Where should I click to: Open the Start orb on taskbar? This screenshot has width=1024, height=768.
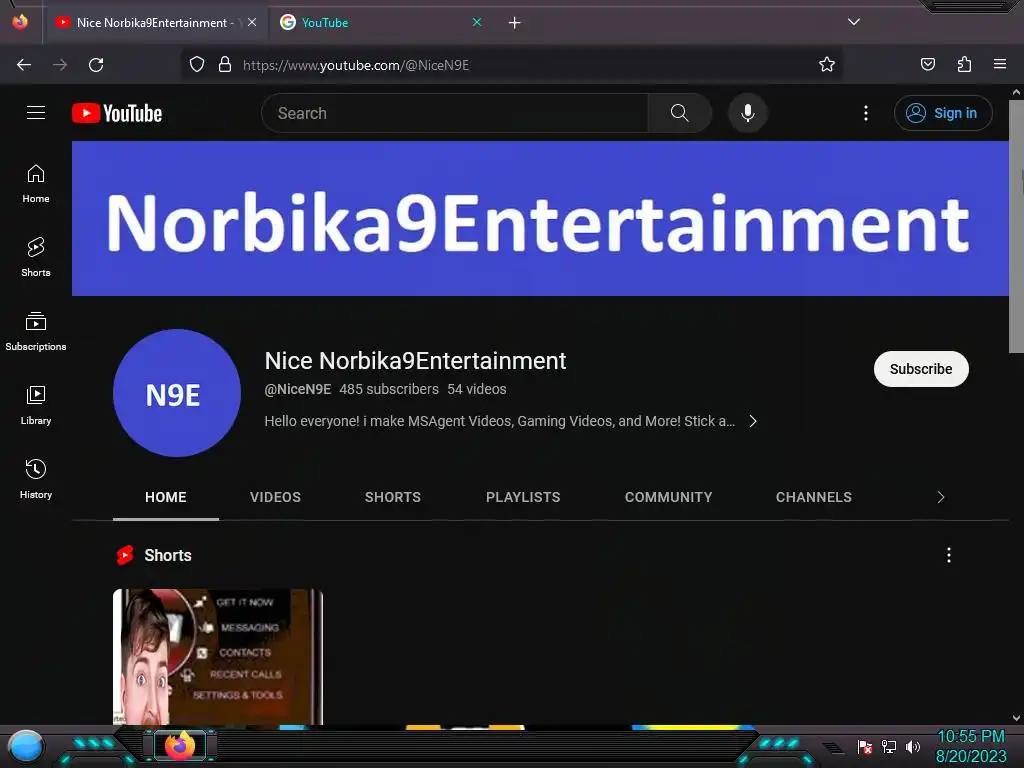(26, 748)
